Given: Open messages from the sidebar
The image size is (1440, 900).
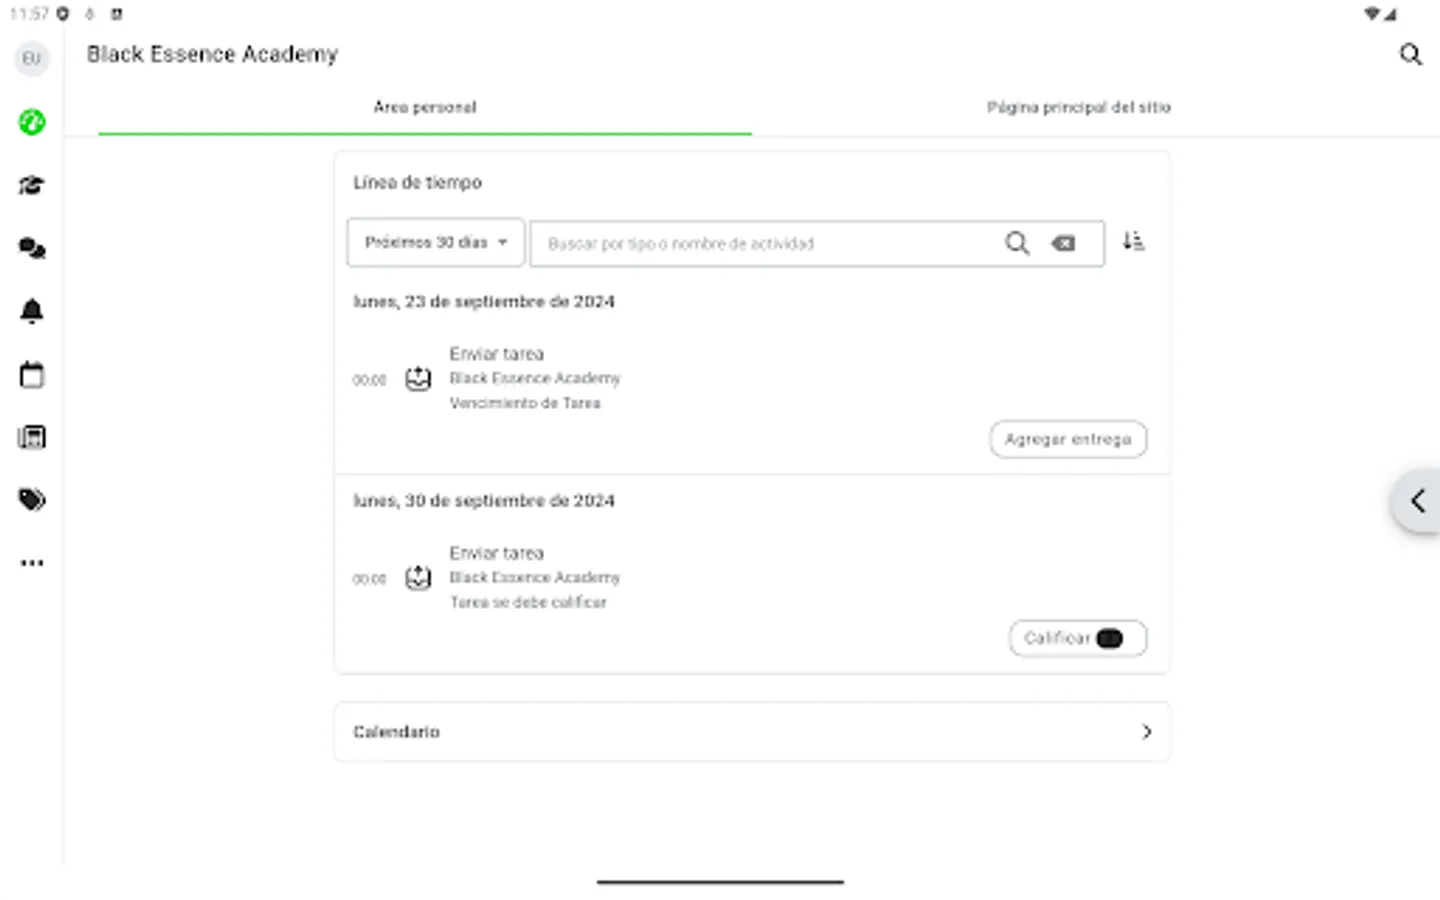Looking at the screenshot, I should pyautogui.click(x=31, y=248).
